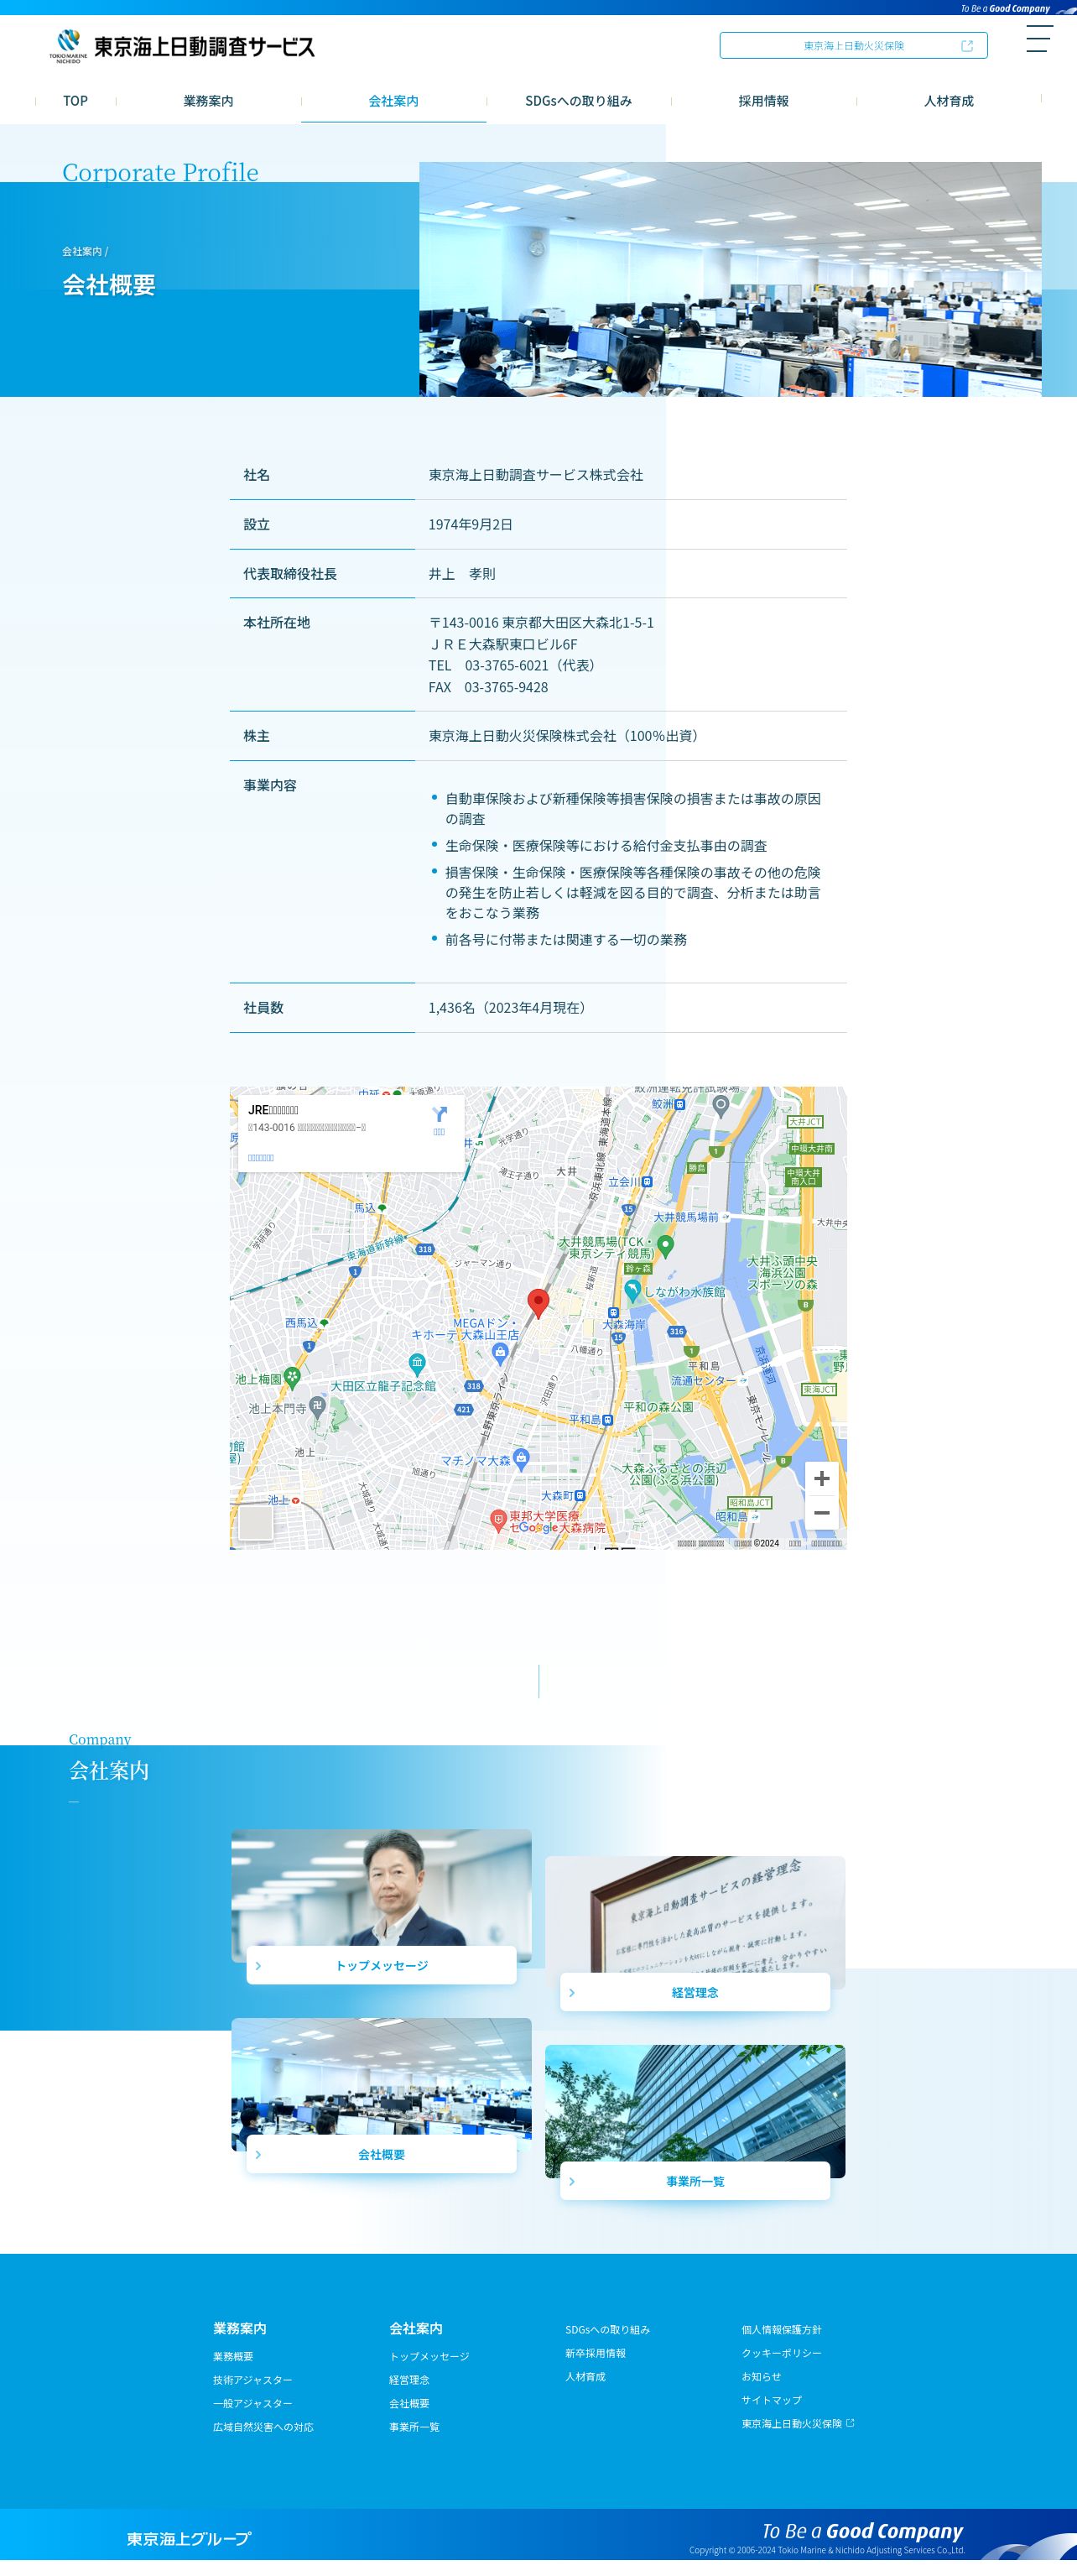Zoom out on the map
1077x2576 pixels.
coord(821,1513)
